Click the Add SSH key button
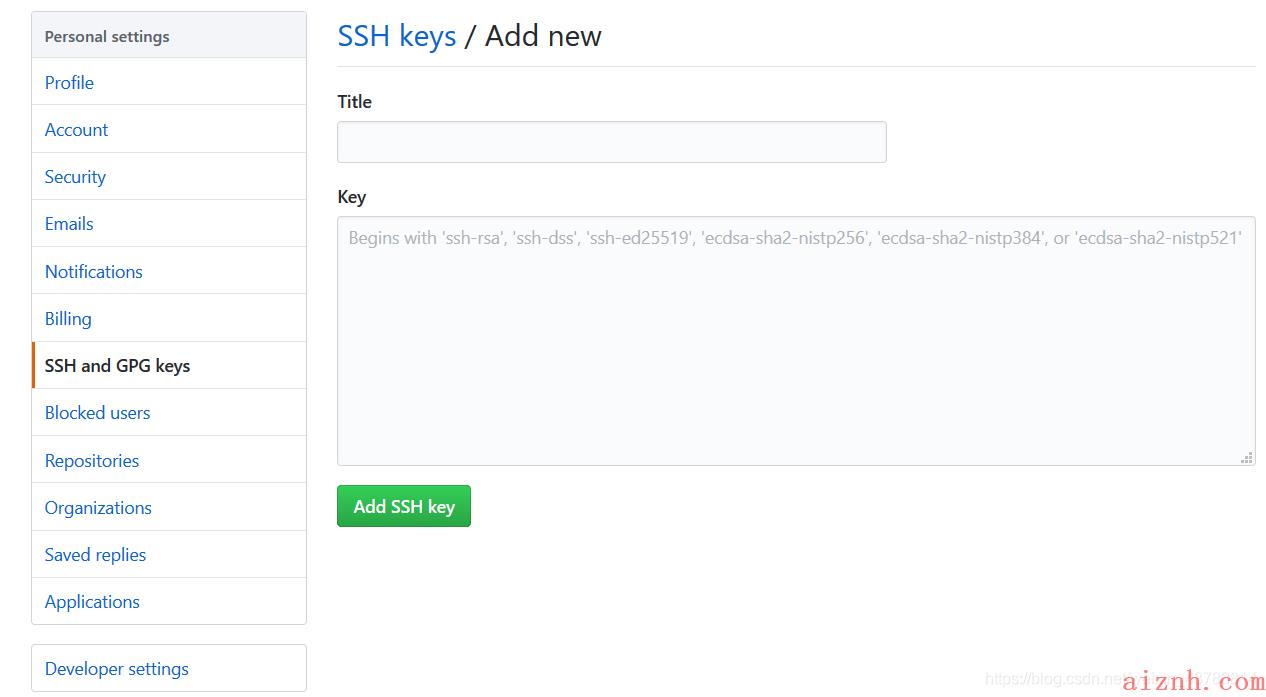 pos(404,506)
